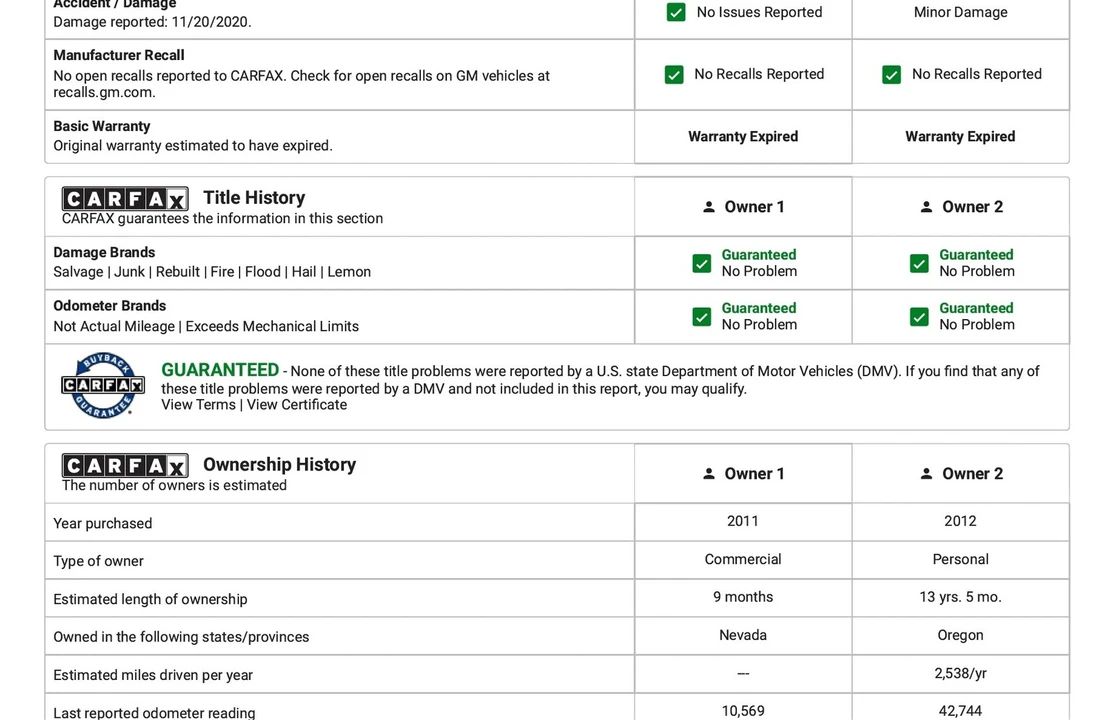Click the Owner 2 column header in Title History
Viewport: 1102px width, 720px height.
coord(961,207)
